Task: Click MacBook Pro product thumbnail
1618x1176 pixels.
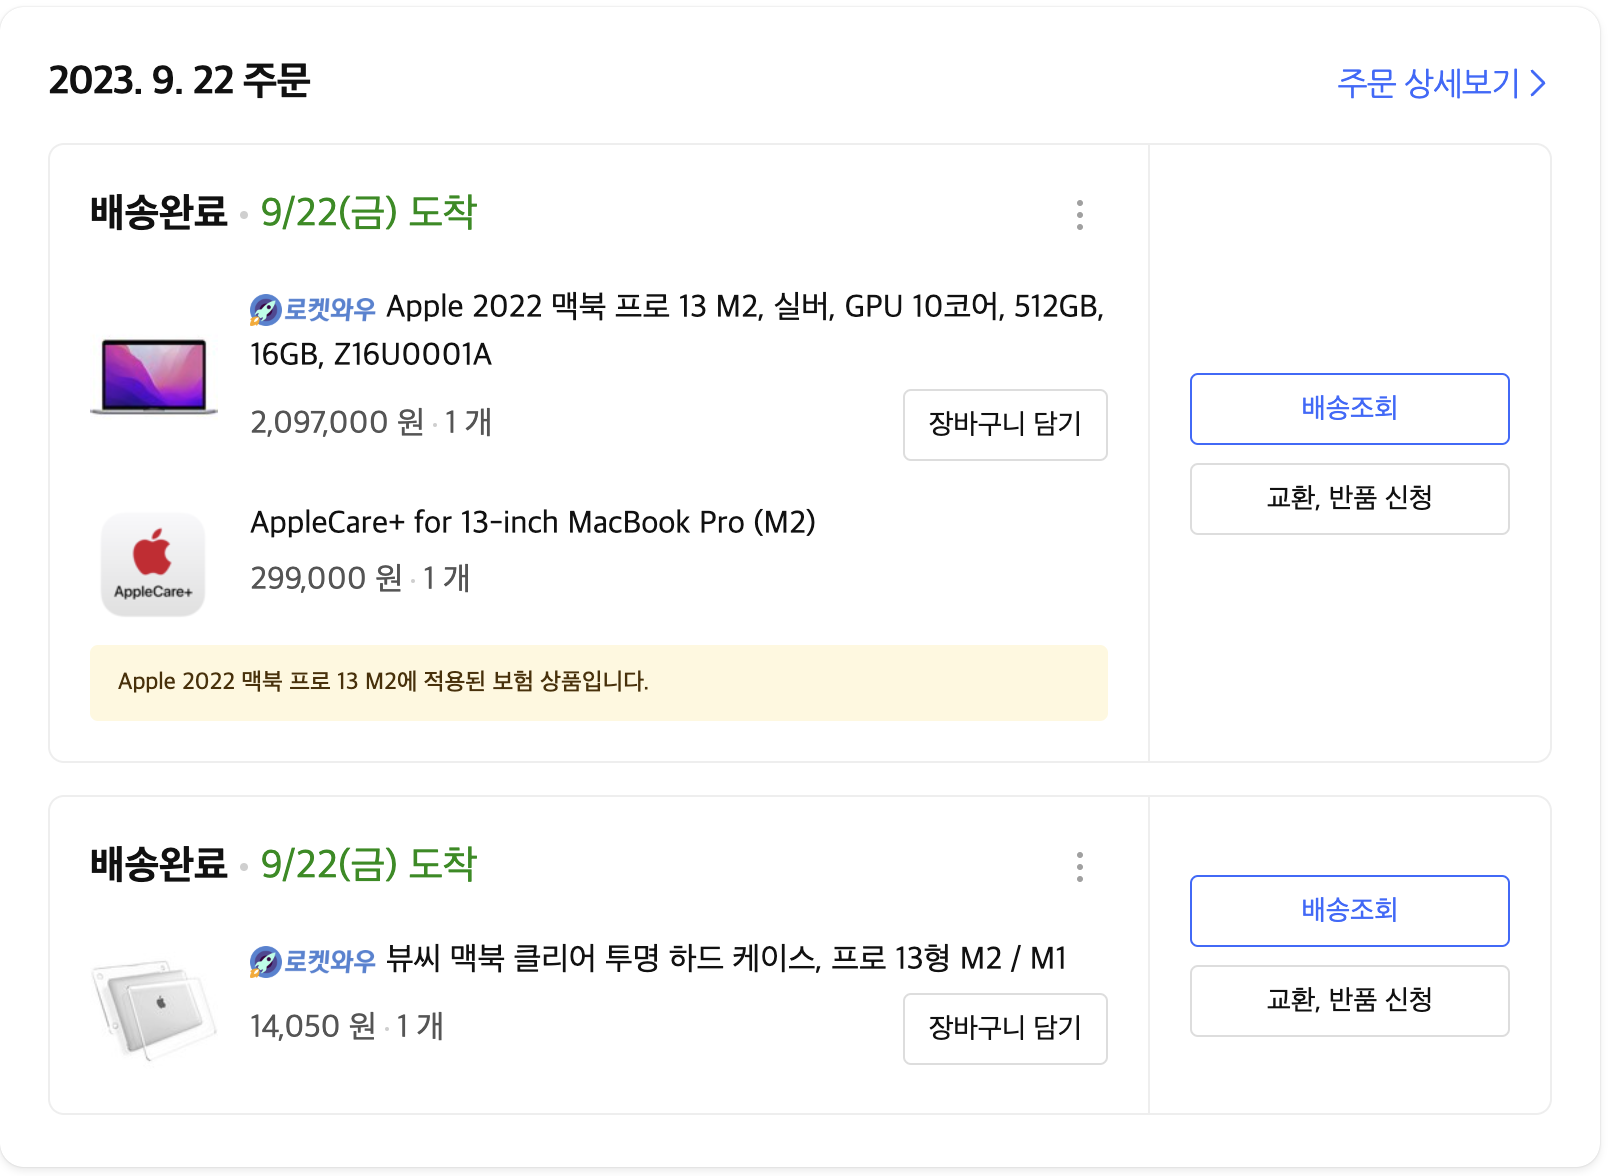Action: click(154, 376)
